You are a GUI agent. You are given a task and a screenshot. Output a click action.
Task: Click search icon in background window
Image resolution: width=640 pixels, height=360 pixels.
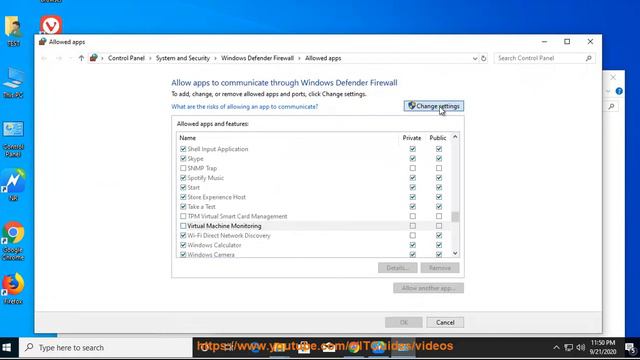611,107
